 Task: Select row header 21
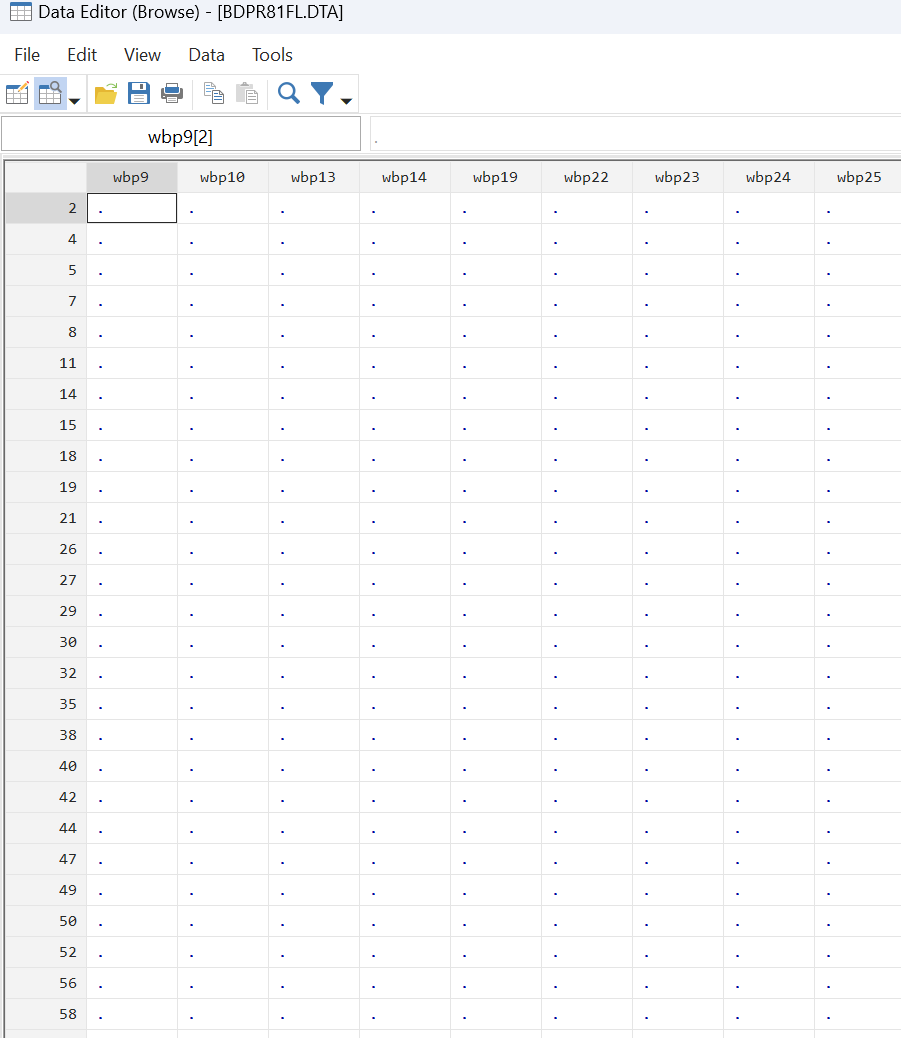46,518
